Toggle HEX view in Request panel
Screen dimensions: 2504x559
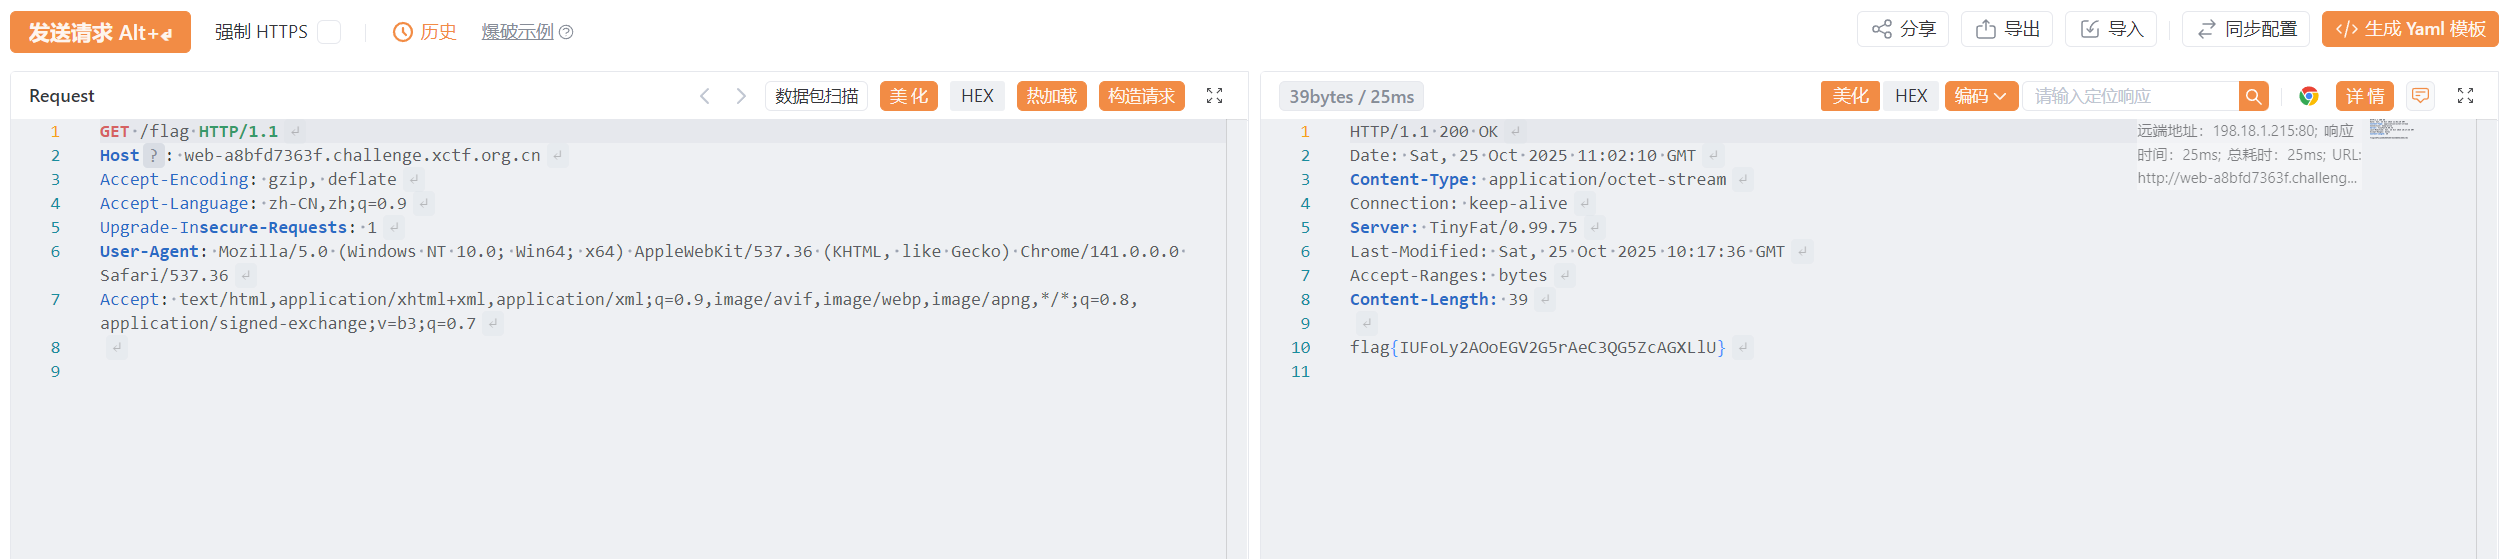point(977,96)
